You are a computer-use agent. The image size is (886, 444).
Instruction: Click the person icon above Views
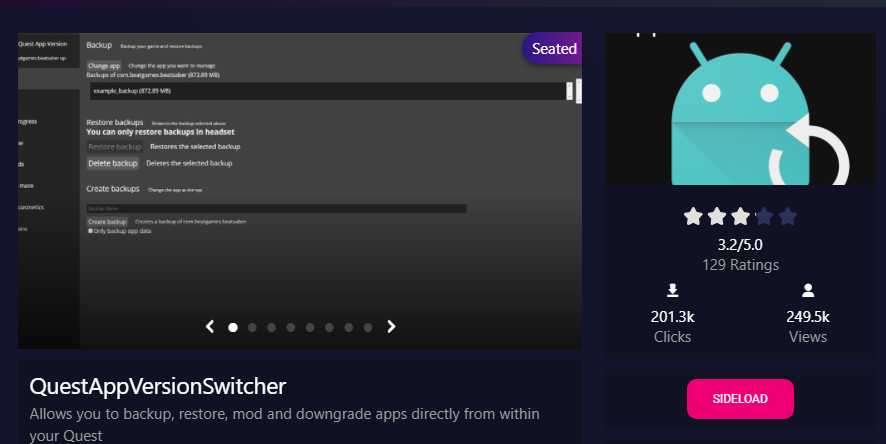click(x=808, y=290)
